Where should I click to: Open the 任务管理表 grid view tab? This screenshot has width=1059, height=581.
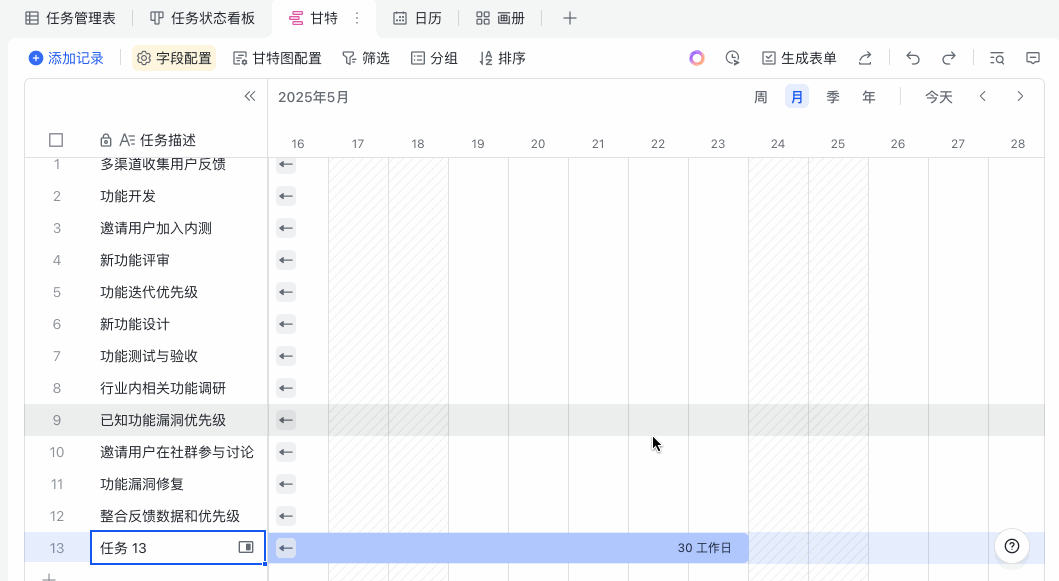click(x=70, y=18)
